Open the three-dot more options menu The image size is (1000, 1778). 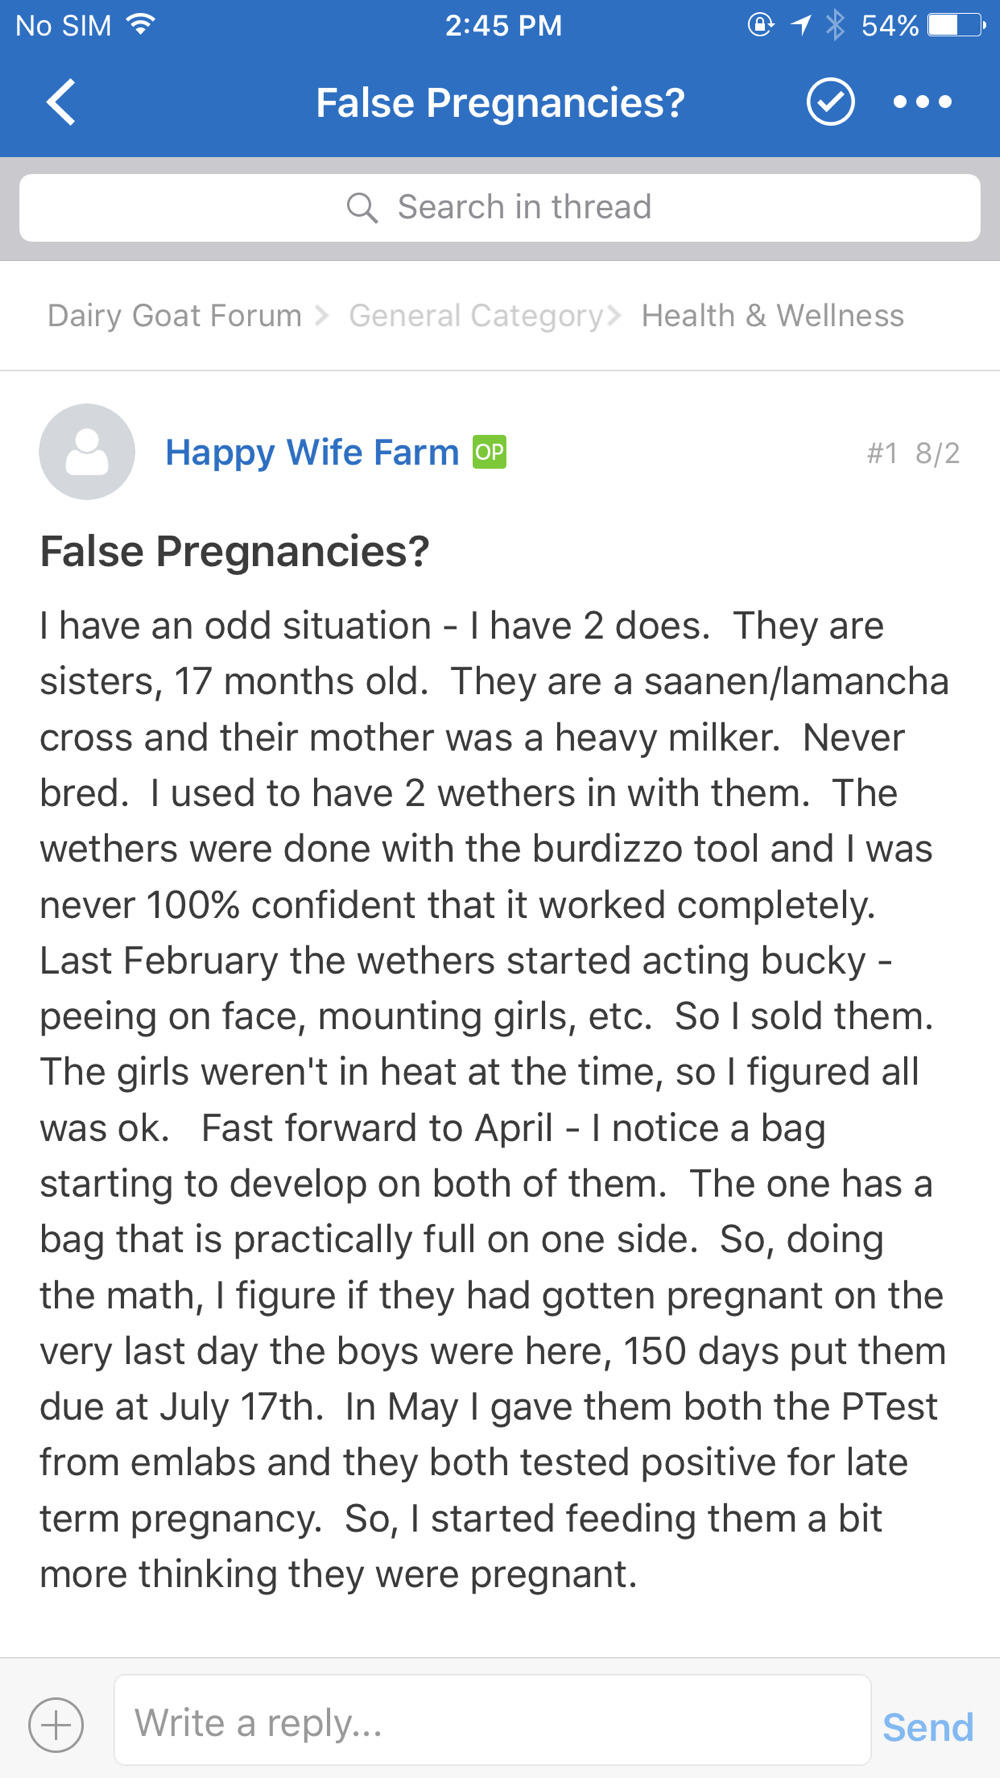coord(922,102)
